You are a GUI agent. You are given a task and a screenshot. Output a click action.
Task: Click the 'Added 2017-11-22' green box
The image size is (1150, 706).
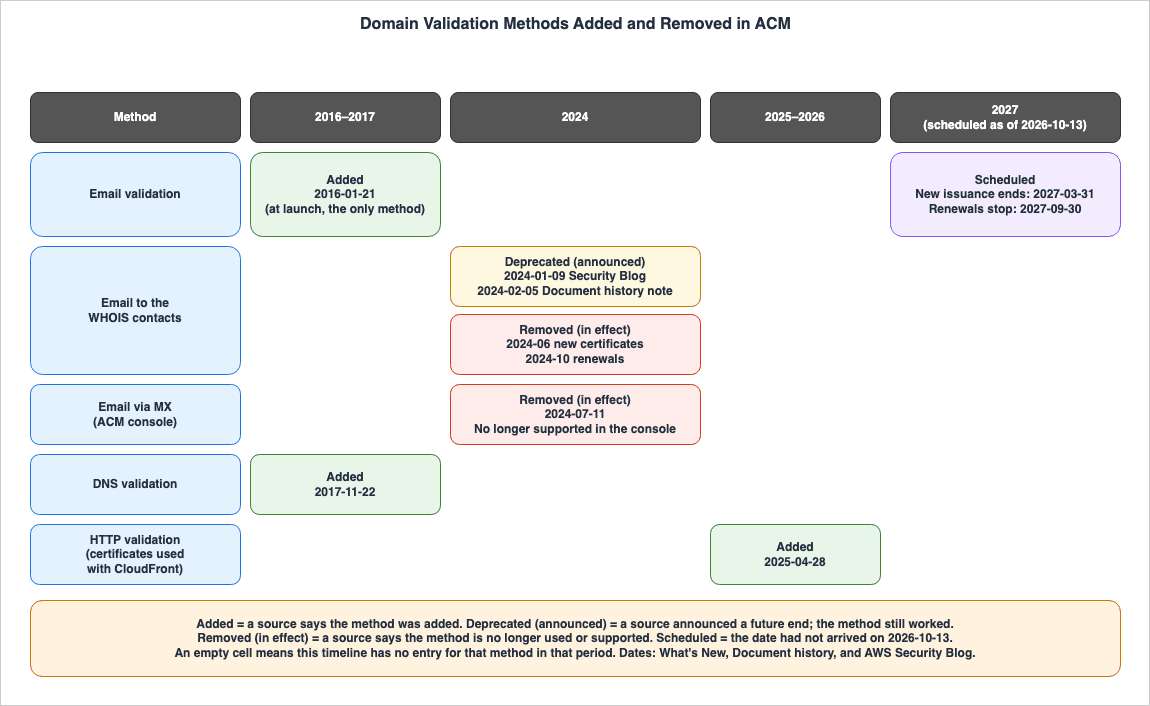[x=345, y=484]
